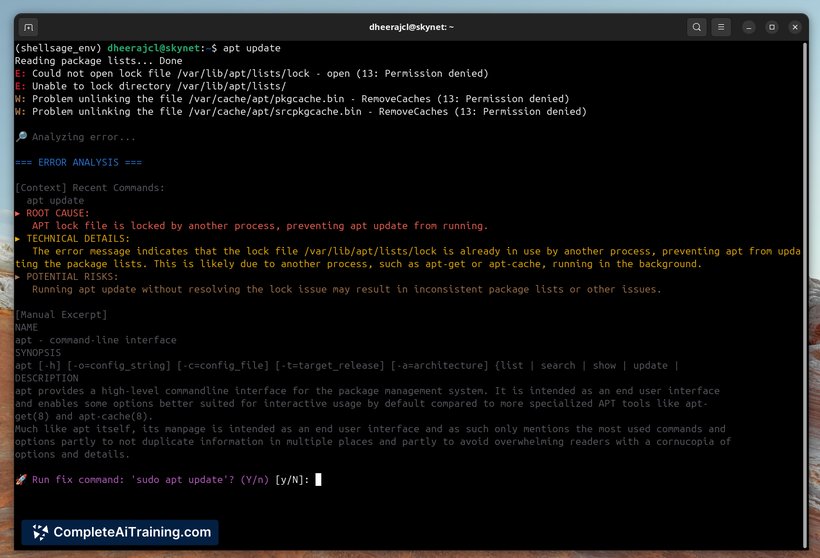Maximize the terminal window
Image resolution: width=820 pixels, height=558 pixels.
click(x=772, y=27)
